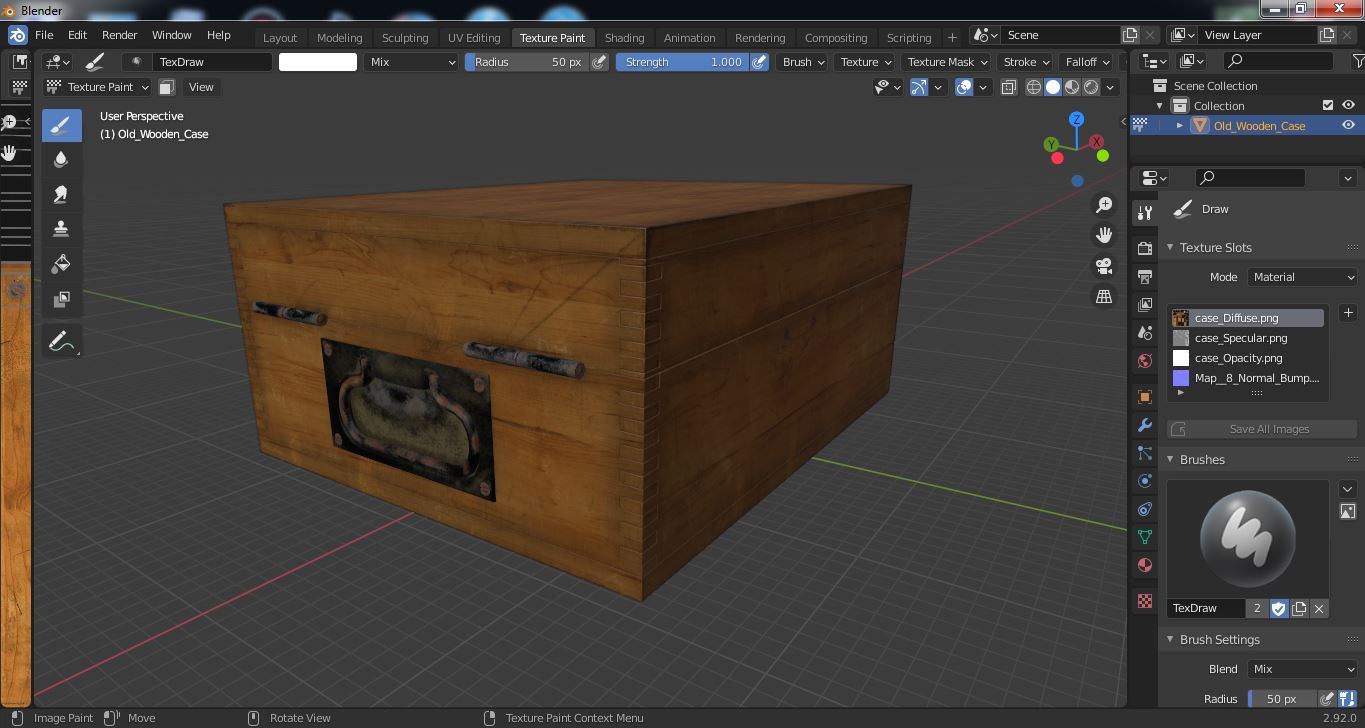Select the Soften tool
1365x728 pixels.
(x=61, y=160)
